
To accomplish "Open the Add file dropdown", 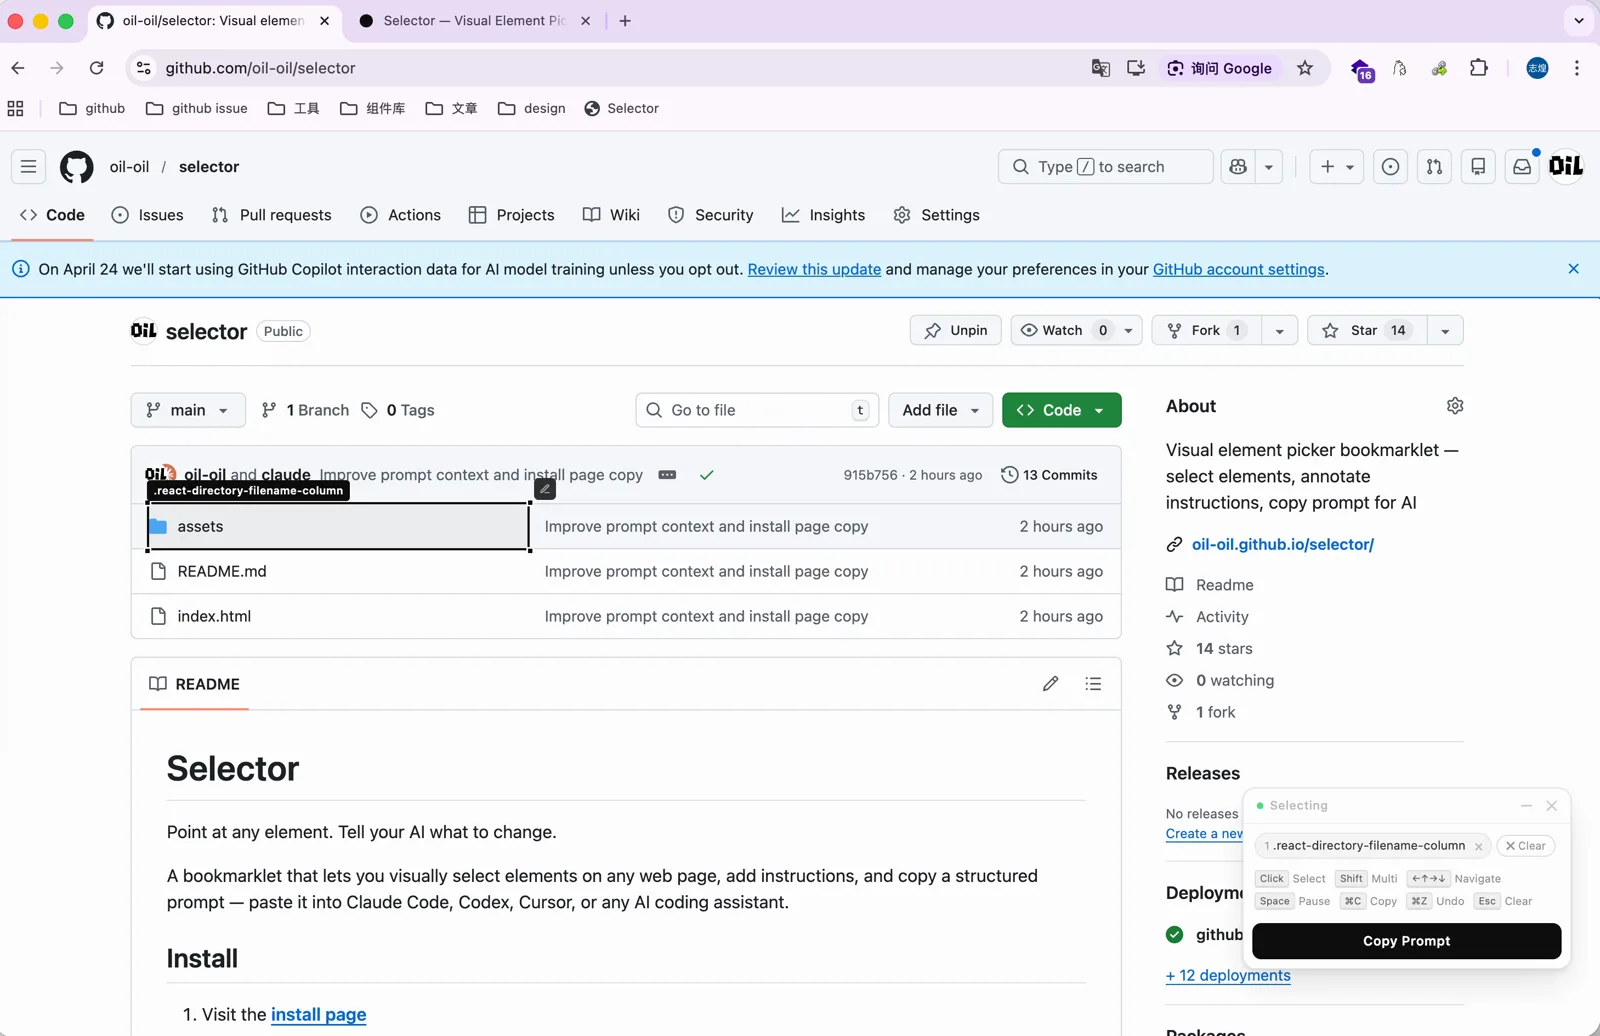I will 940,410.
